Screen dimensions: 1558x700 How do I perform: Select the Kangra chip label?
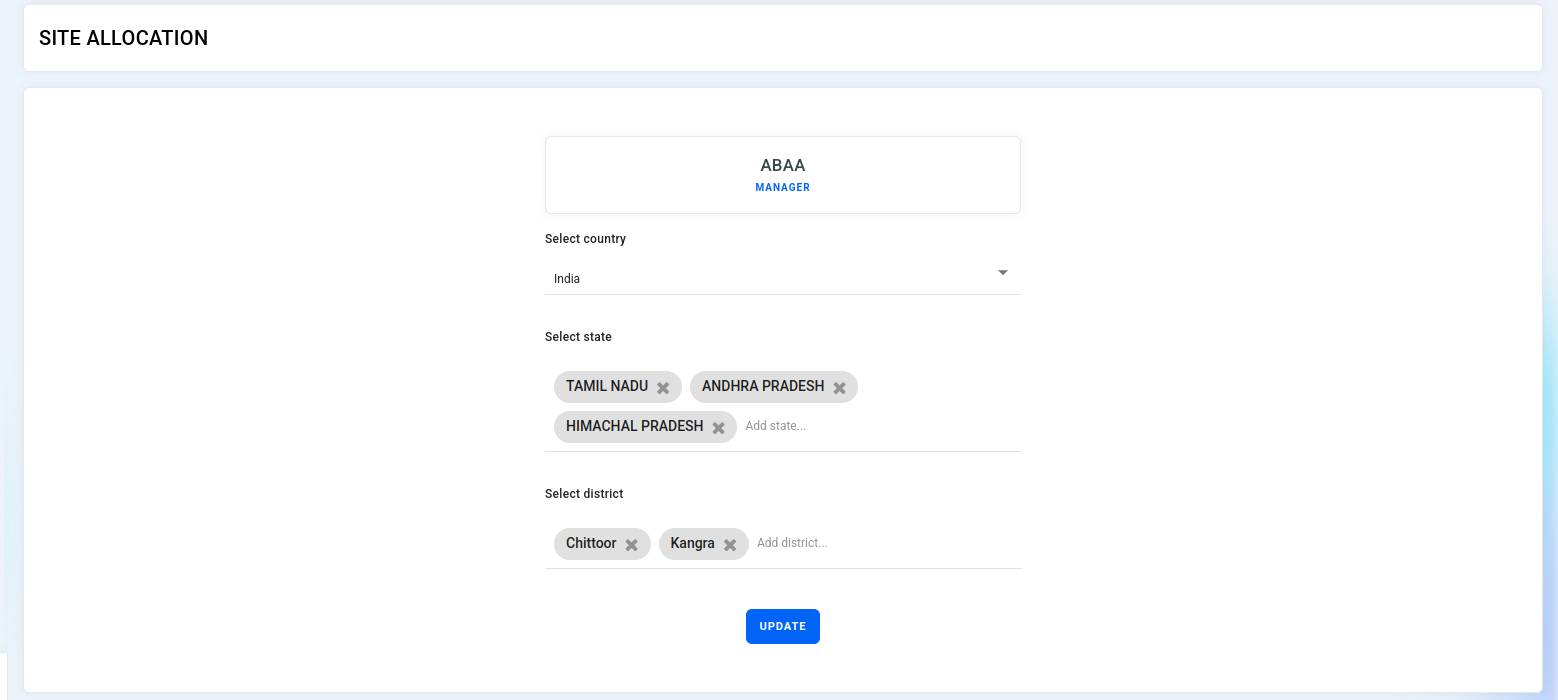(693, 543)
